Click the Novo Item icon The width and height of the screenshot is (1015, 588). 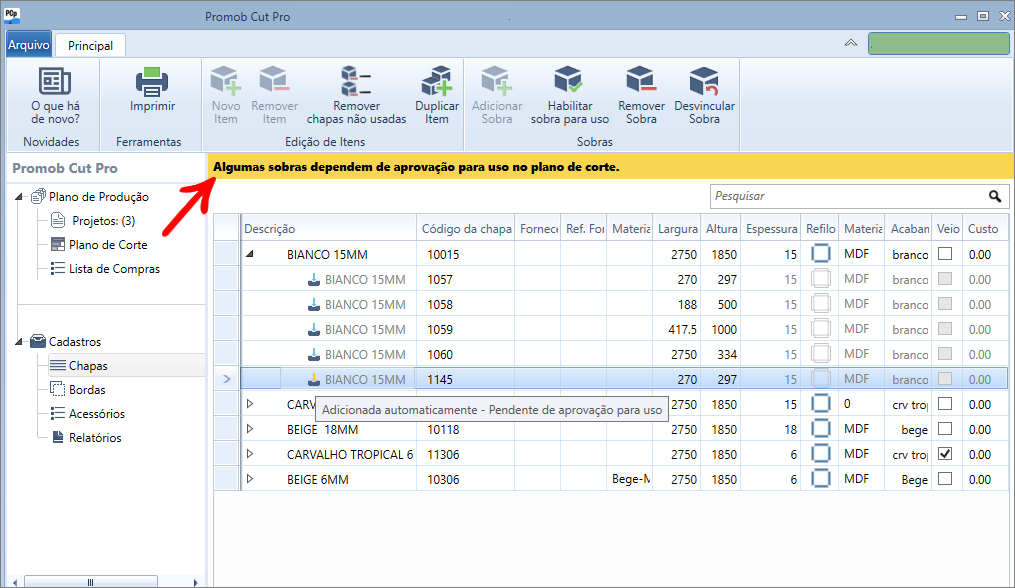pyautogui.click(x=225, y=81)
